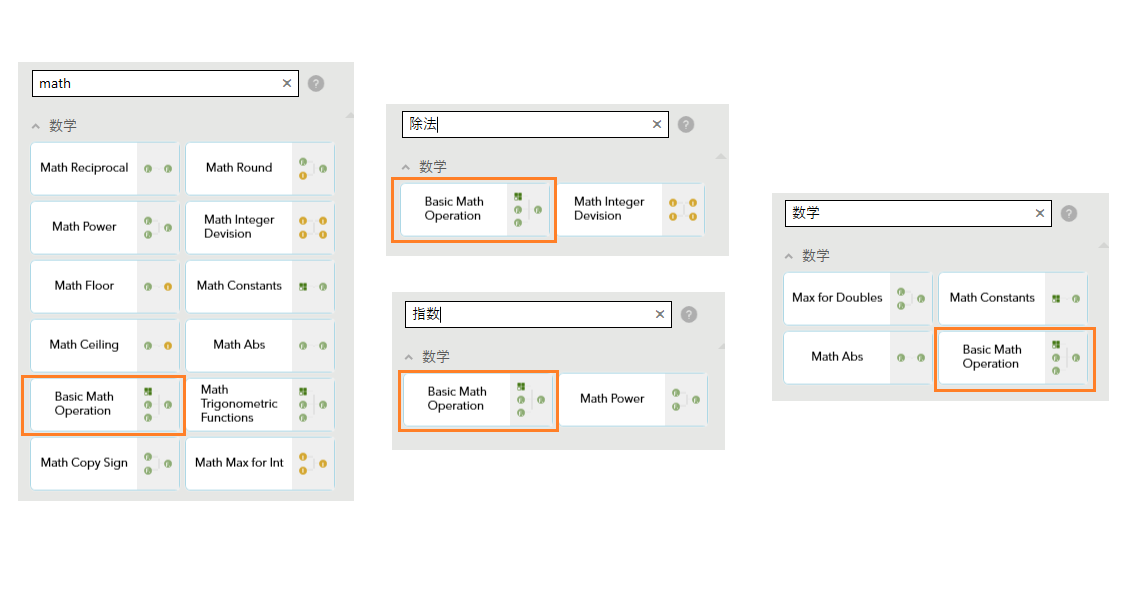
Task: Select Math Trigonometric Functions node
Action: point(239,404)
